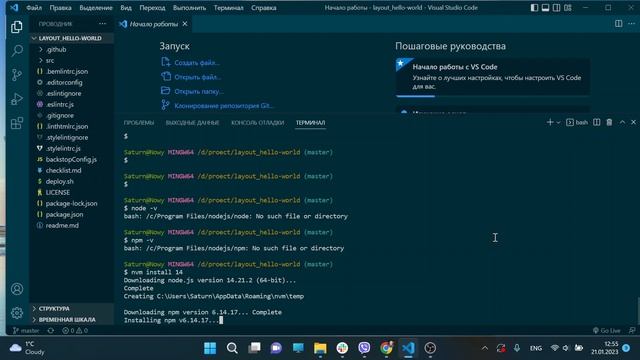Open deploy.sh file
The height and width of the screenshot is (360, 640).
[60, 181]
